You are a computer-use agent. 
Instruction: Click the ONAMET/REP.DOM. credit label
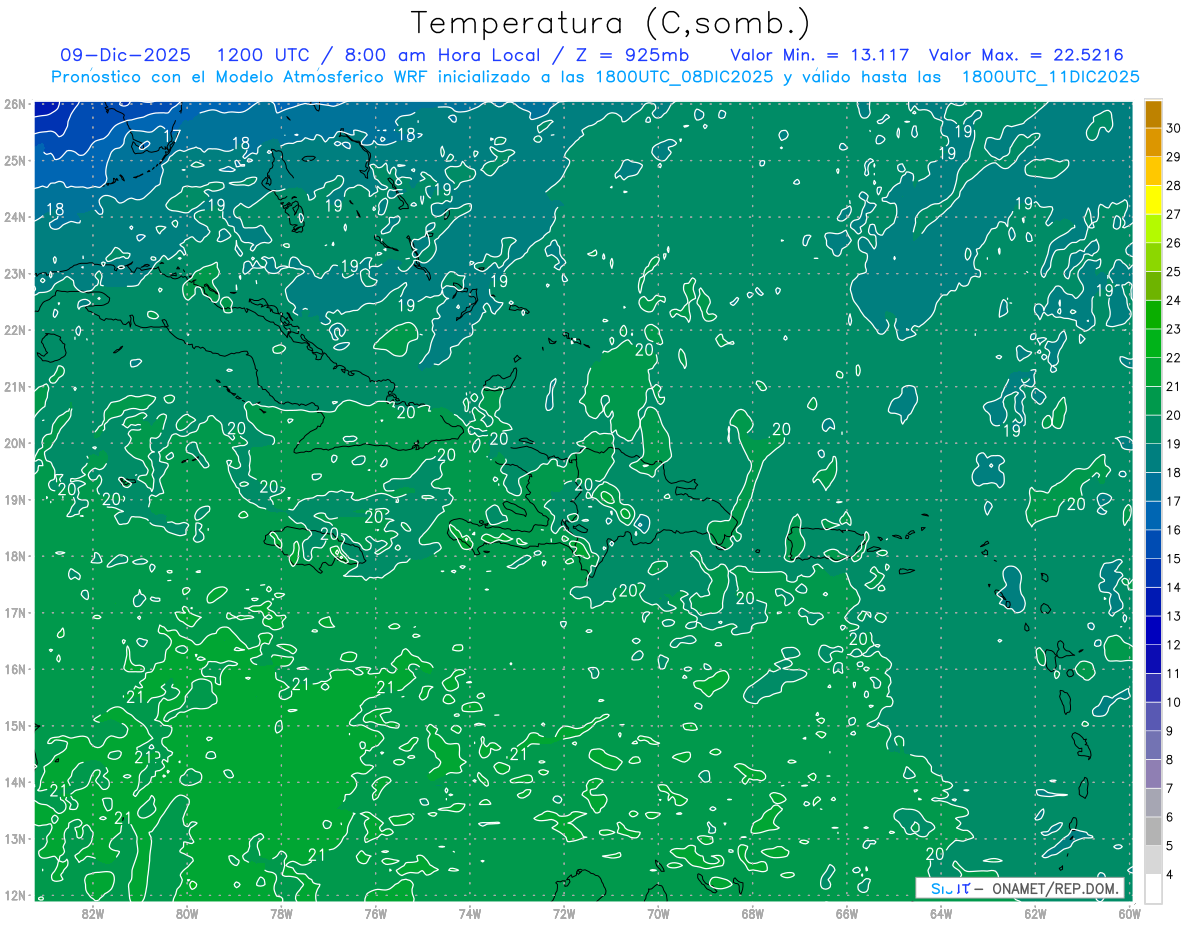(x=1055, y=888)
